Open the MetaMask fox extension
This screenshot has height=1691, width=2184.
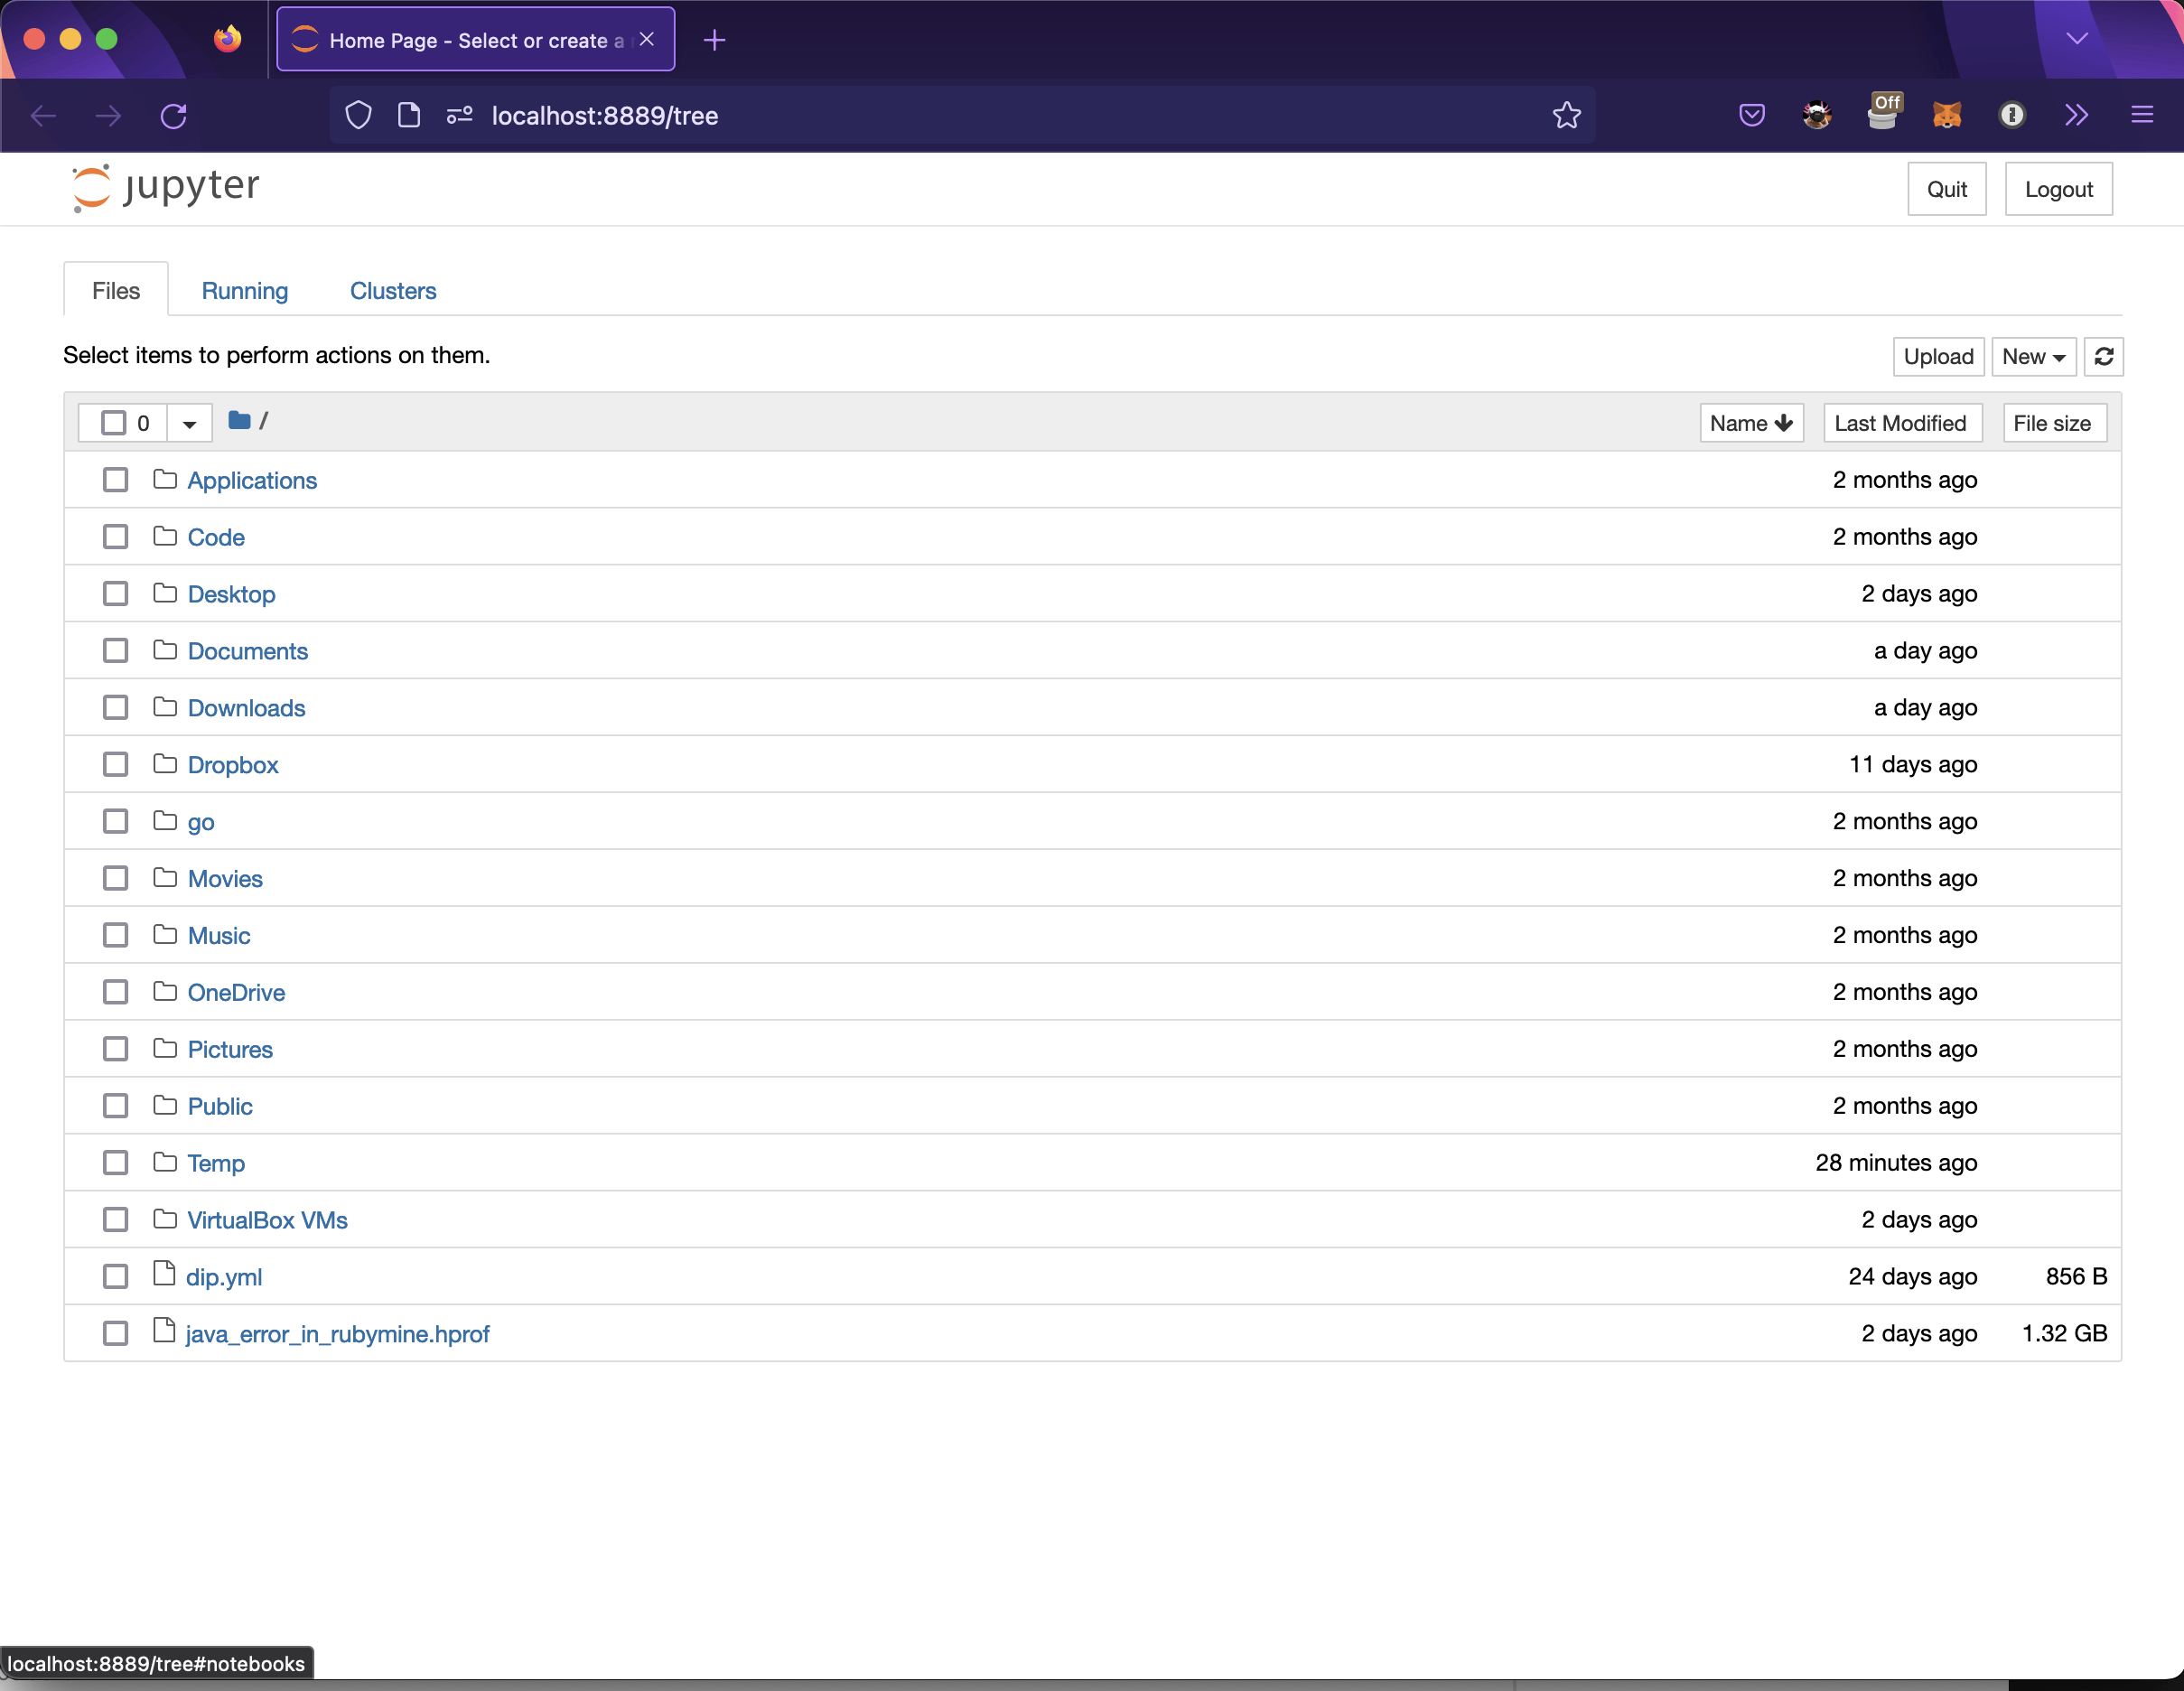tap(1946, 116)
